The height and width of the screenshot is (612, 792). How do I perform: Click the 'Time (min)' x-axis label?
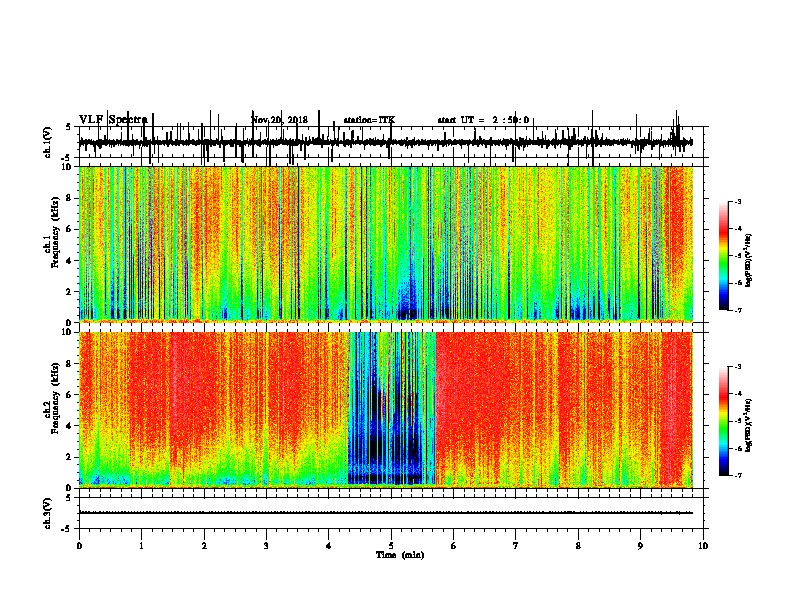click(400, 555)
